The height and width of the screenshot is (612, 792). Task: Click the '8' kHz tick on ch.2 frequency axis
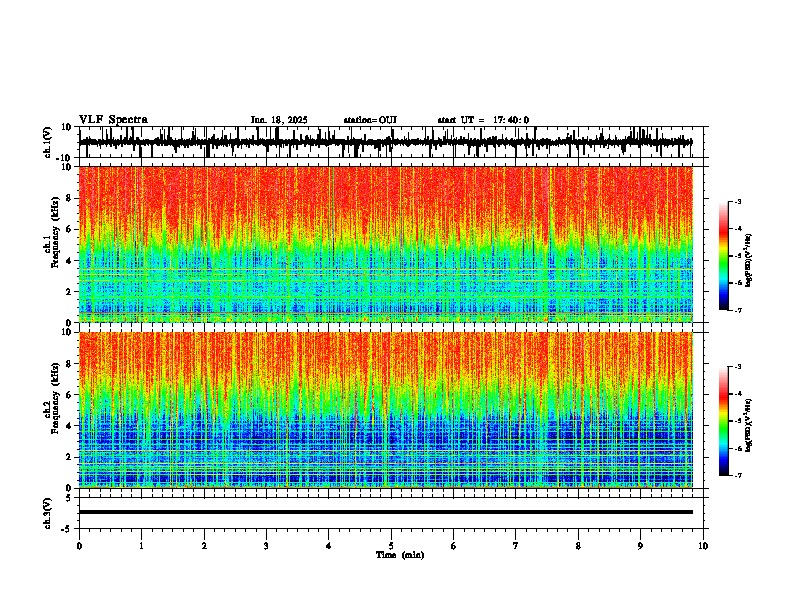[x=70, y=364]
